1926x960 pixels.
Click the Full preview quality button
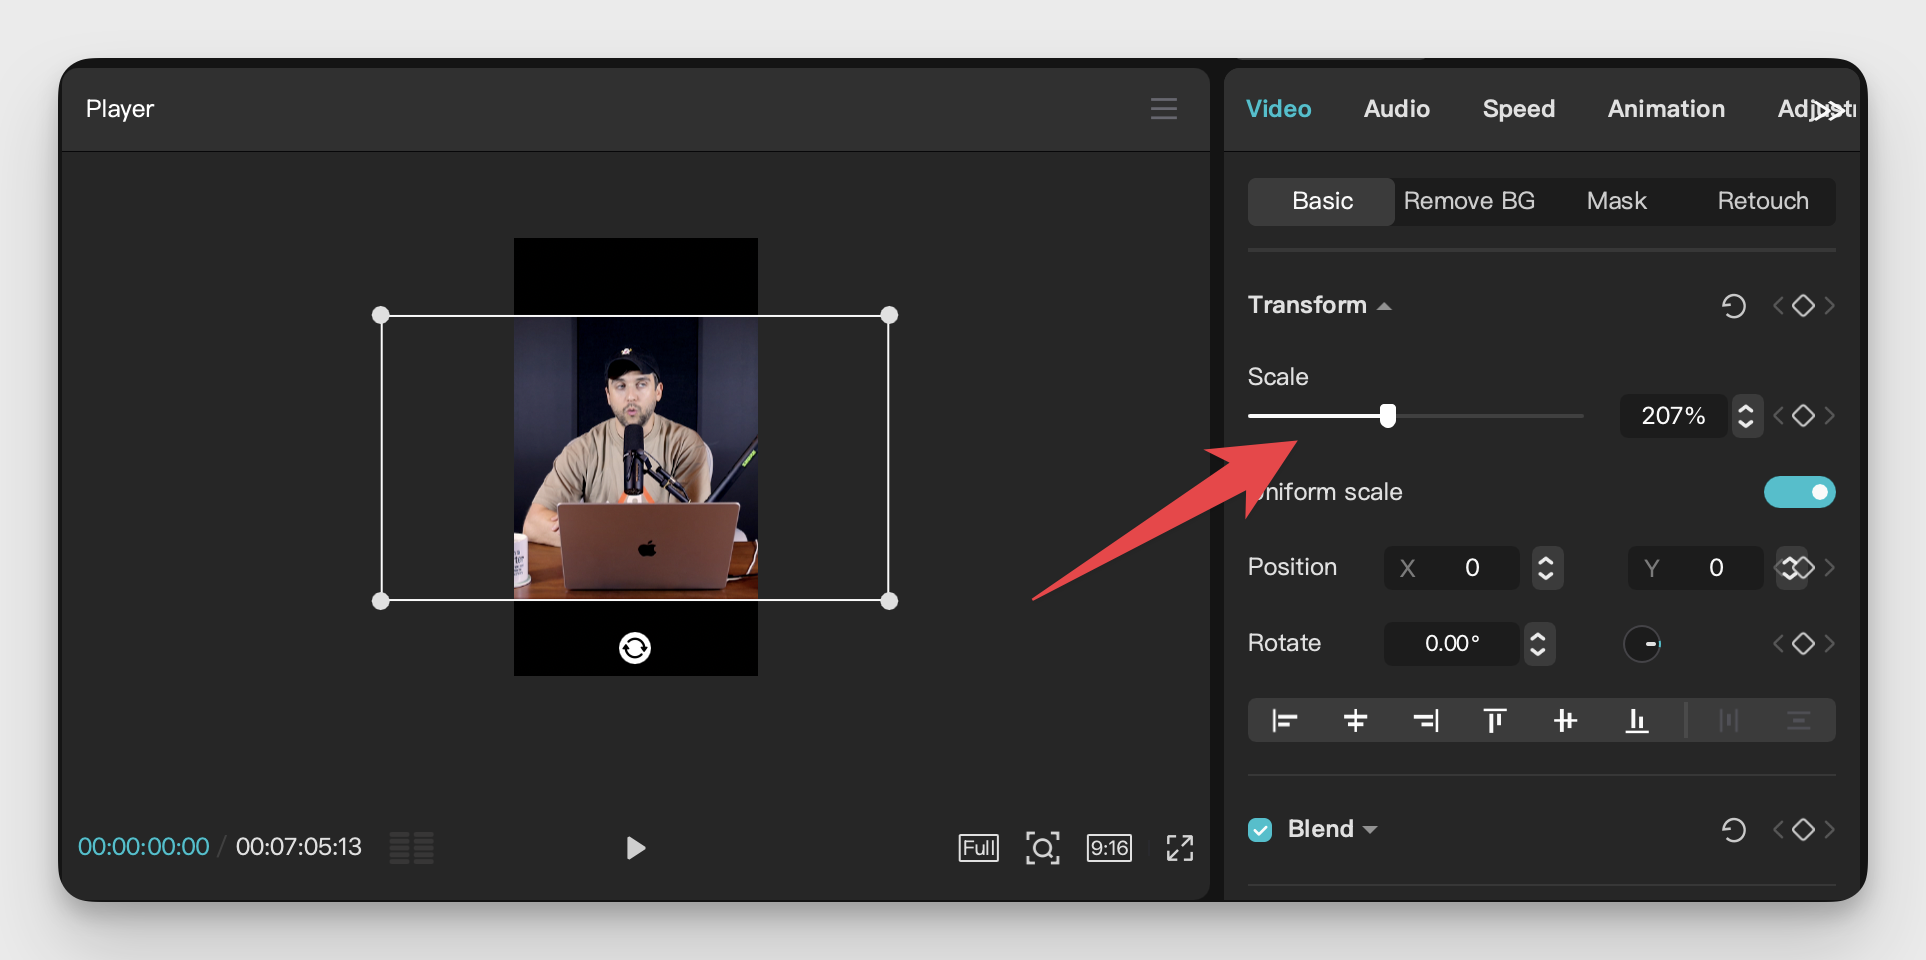(978, 848)
